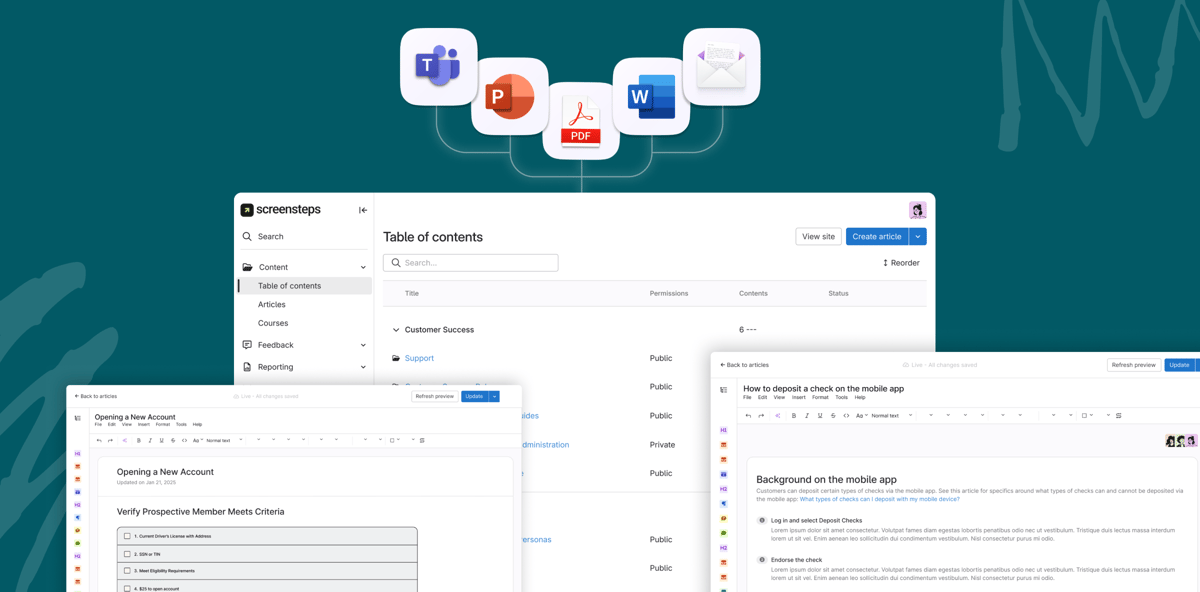
Task: Insert inline code in the mobile app article editor
Action: coord(846,416)
